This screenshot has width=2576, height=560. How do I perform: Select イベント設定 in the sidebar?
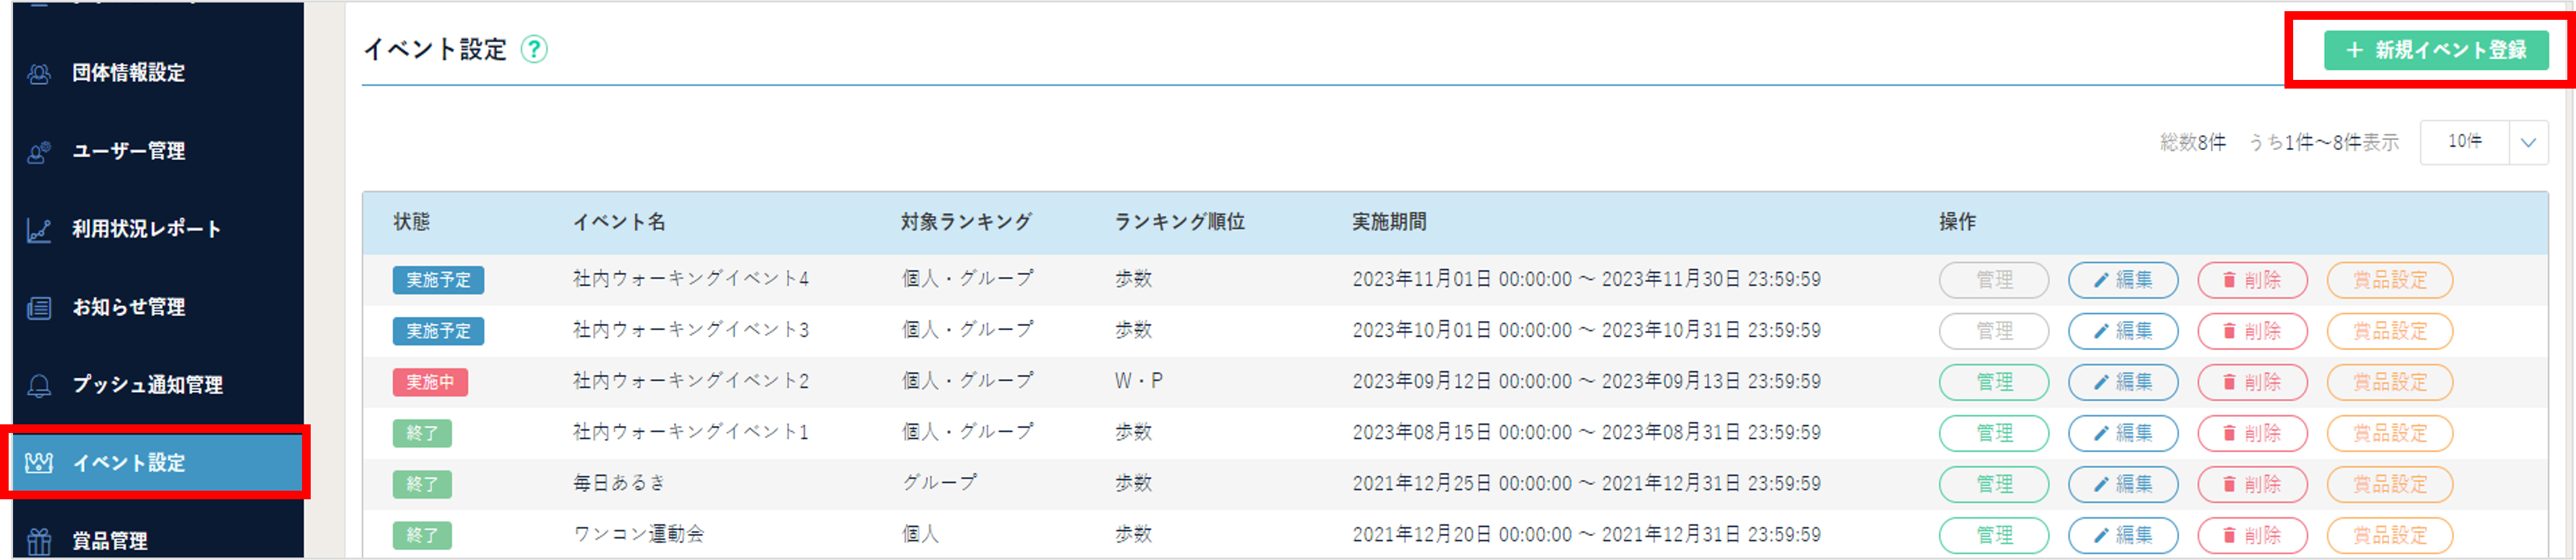coord(128,463)
